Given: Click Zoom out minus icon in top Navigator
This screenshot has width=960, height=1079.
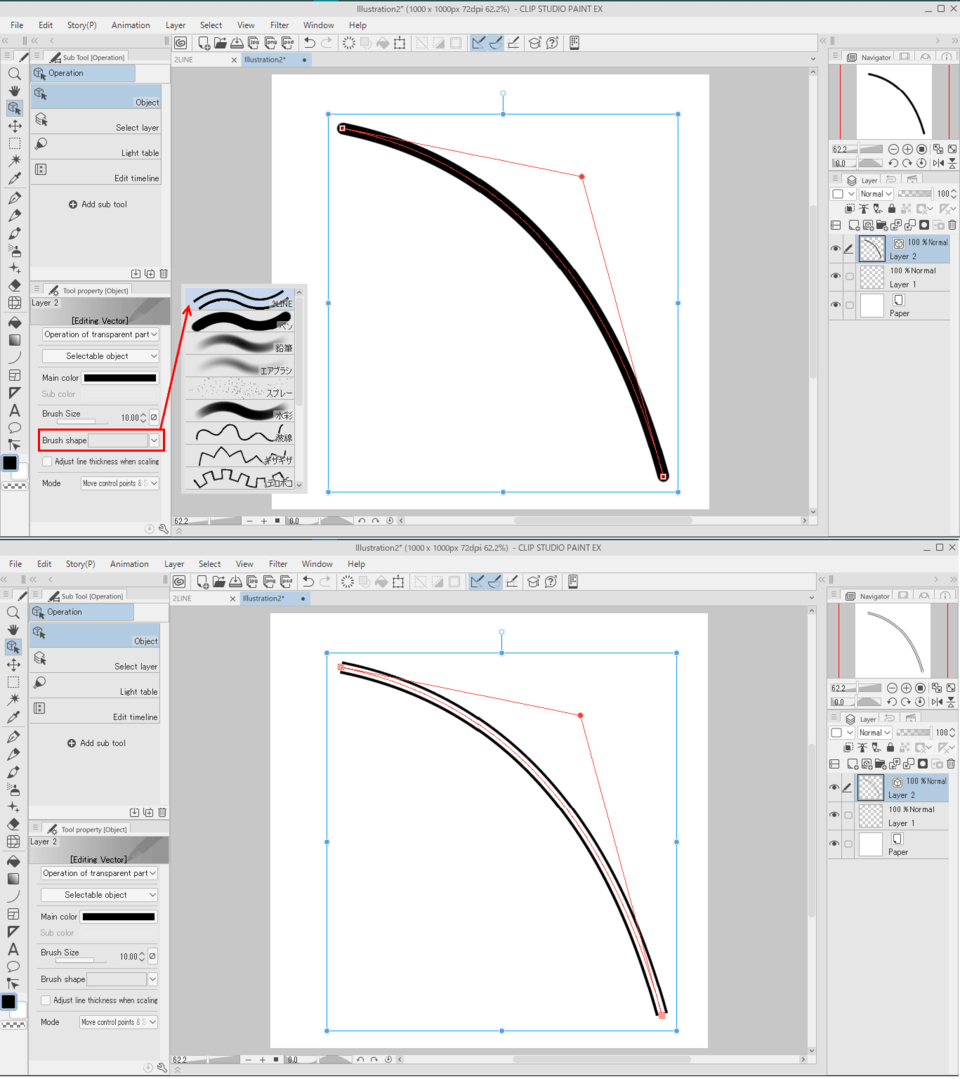Looking at the screenshot, I should point(893,149).
